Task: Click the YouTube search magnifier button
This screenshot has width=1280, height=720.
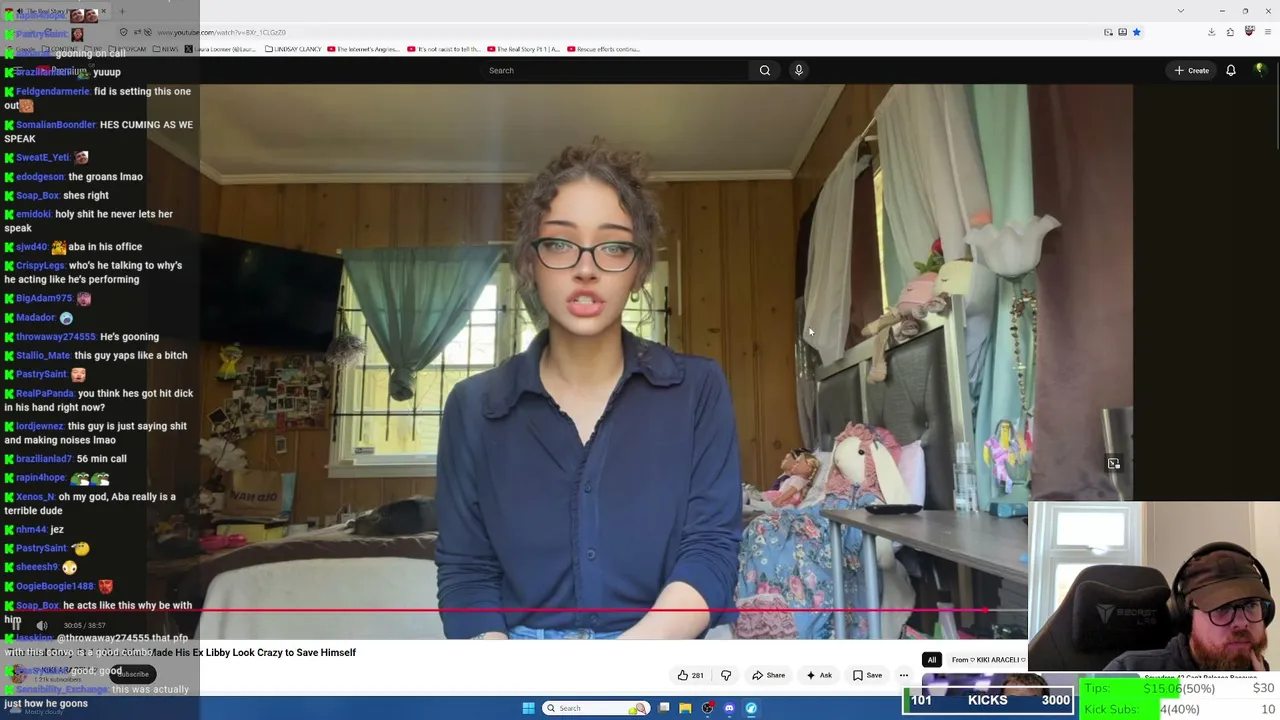Action: tap(765, 70)
